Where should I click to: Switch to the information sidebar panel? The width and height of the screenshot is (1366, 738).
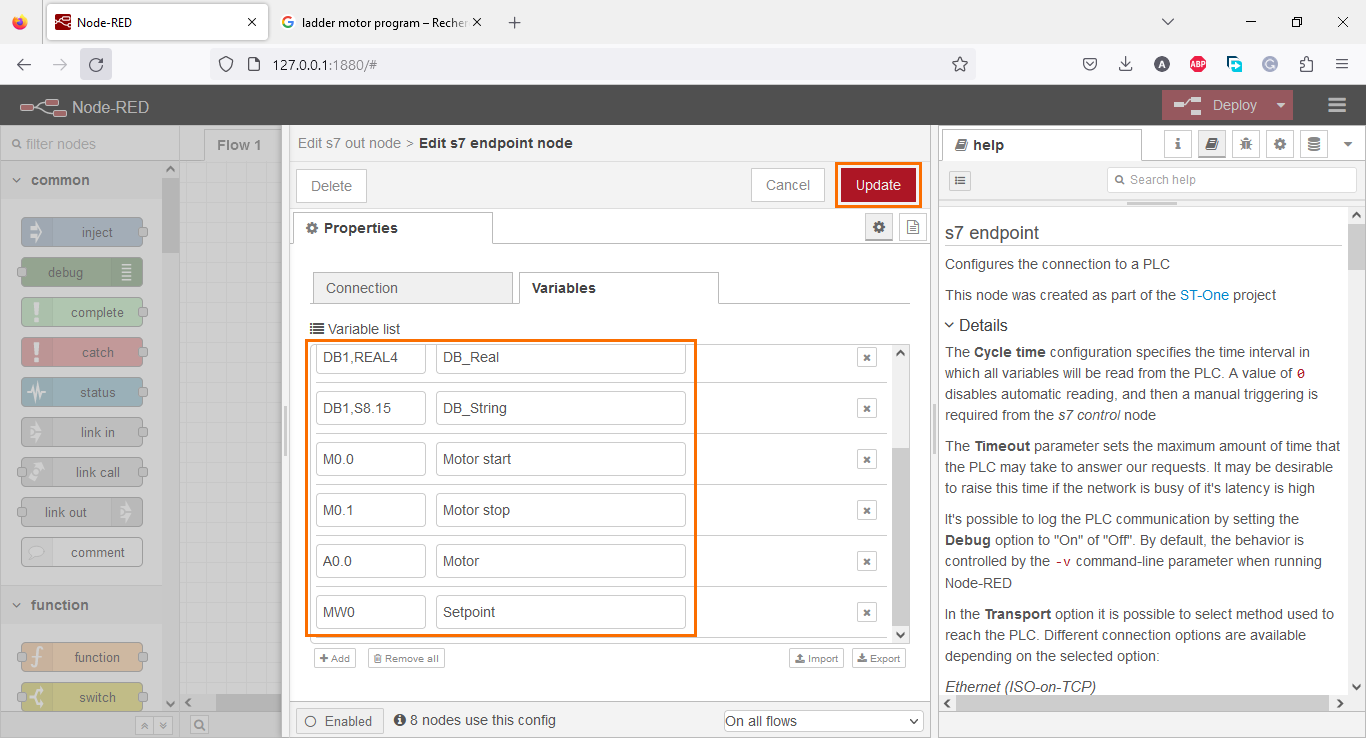pyautogui.click(x=1177, y=144)
